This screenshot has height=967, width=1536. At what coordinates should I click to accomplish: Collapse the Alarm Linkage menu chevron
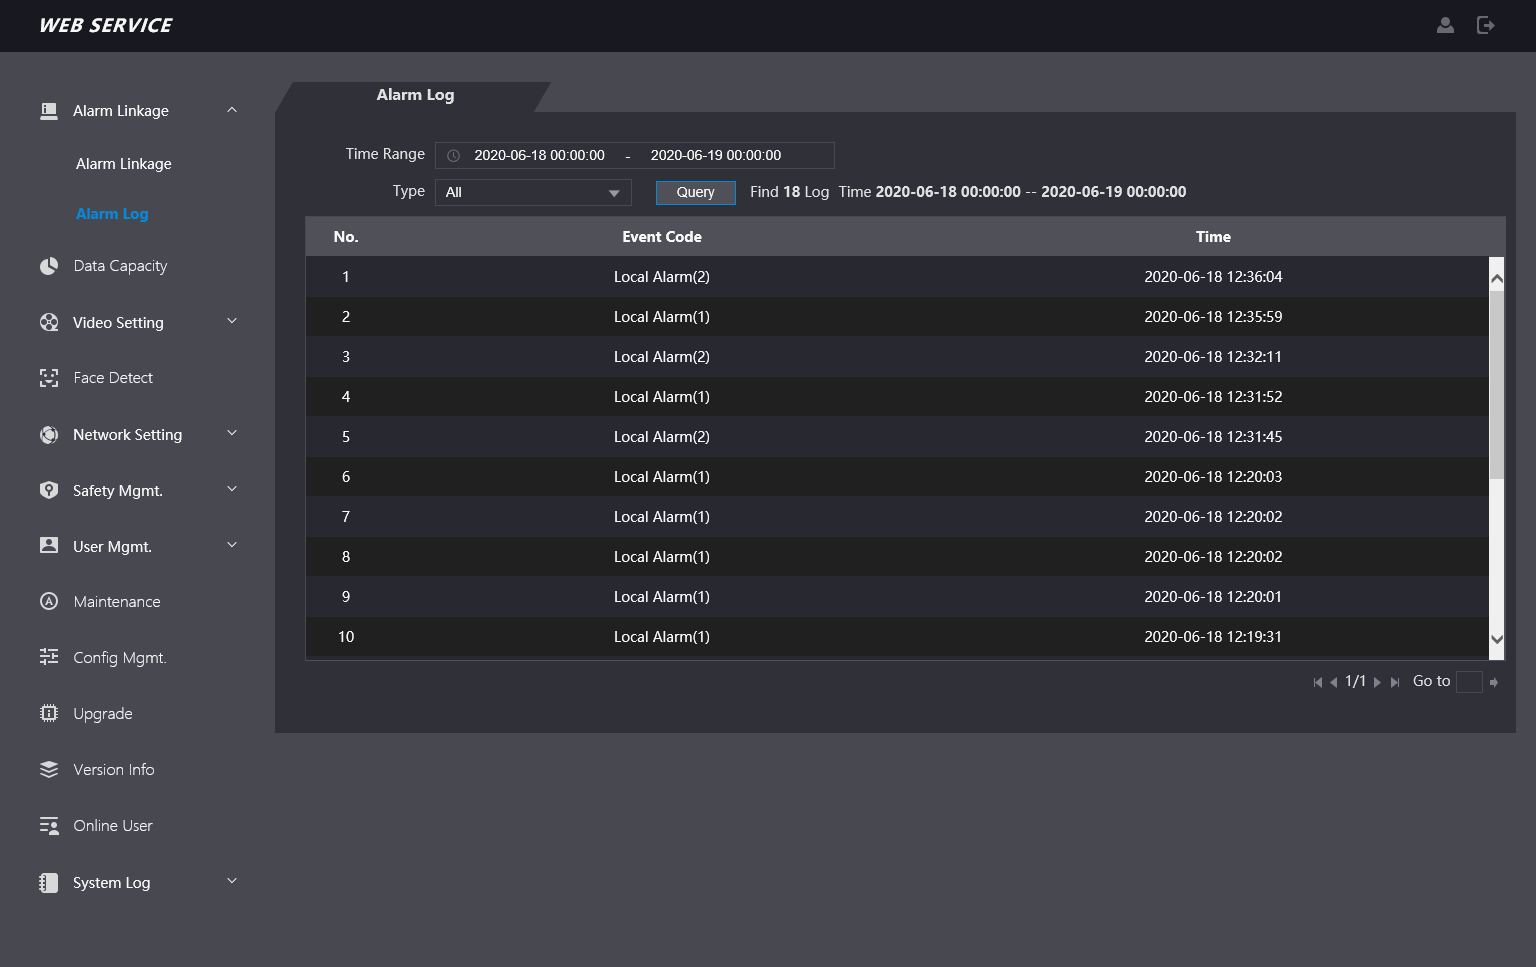(x=232, y=110)
